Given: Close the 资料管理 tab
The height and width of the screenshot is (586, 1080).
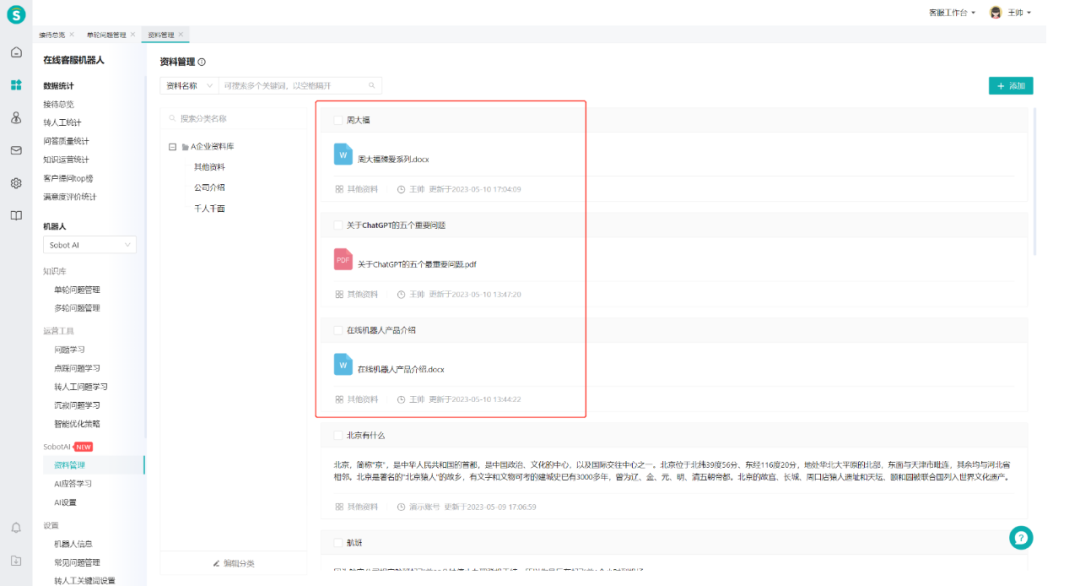Looking at the screenshot, I should pos(181,34).
